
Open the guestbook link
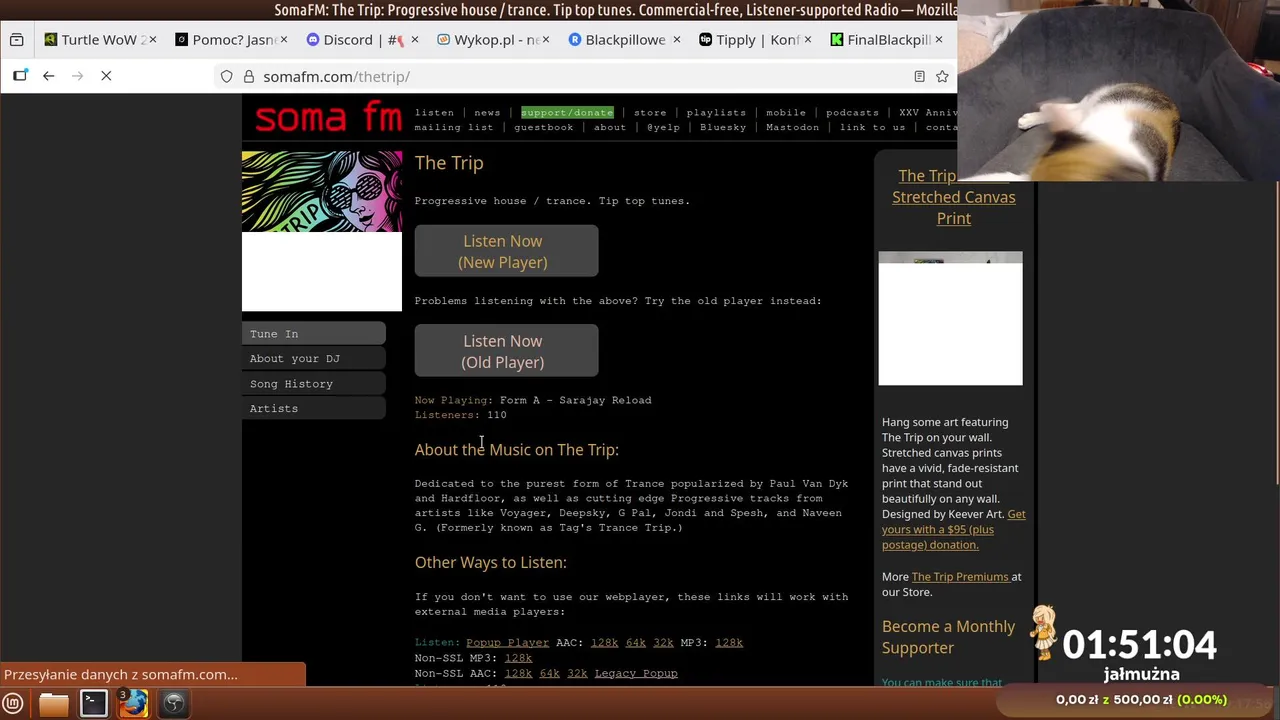click(x=544, y=127)
